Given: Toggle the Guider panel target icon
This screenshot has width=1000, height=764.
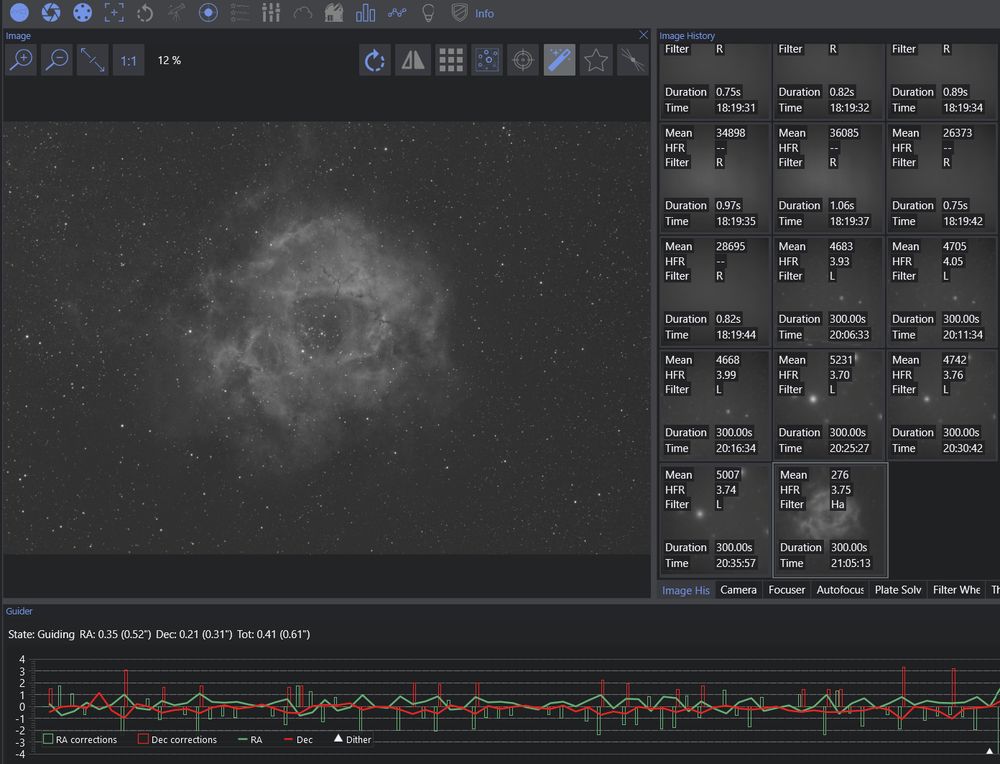Looking at the screenshot, I should pos(208,12).
